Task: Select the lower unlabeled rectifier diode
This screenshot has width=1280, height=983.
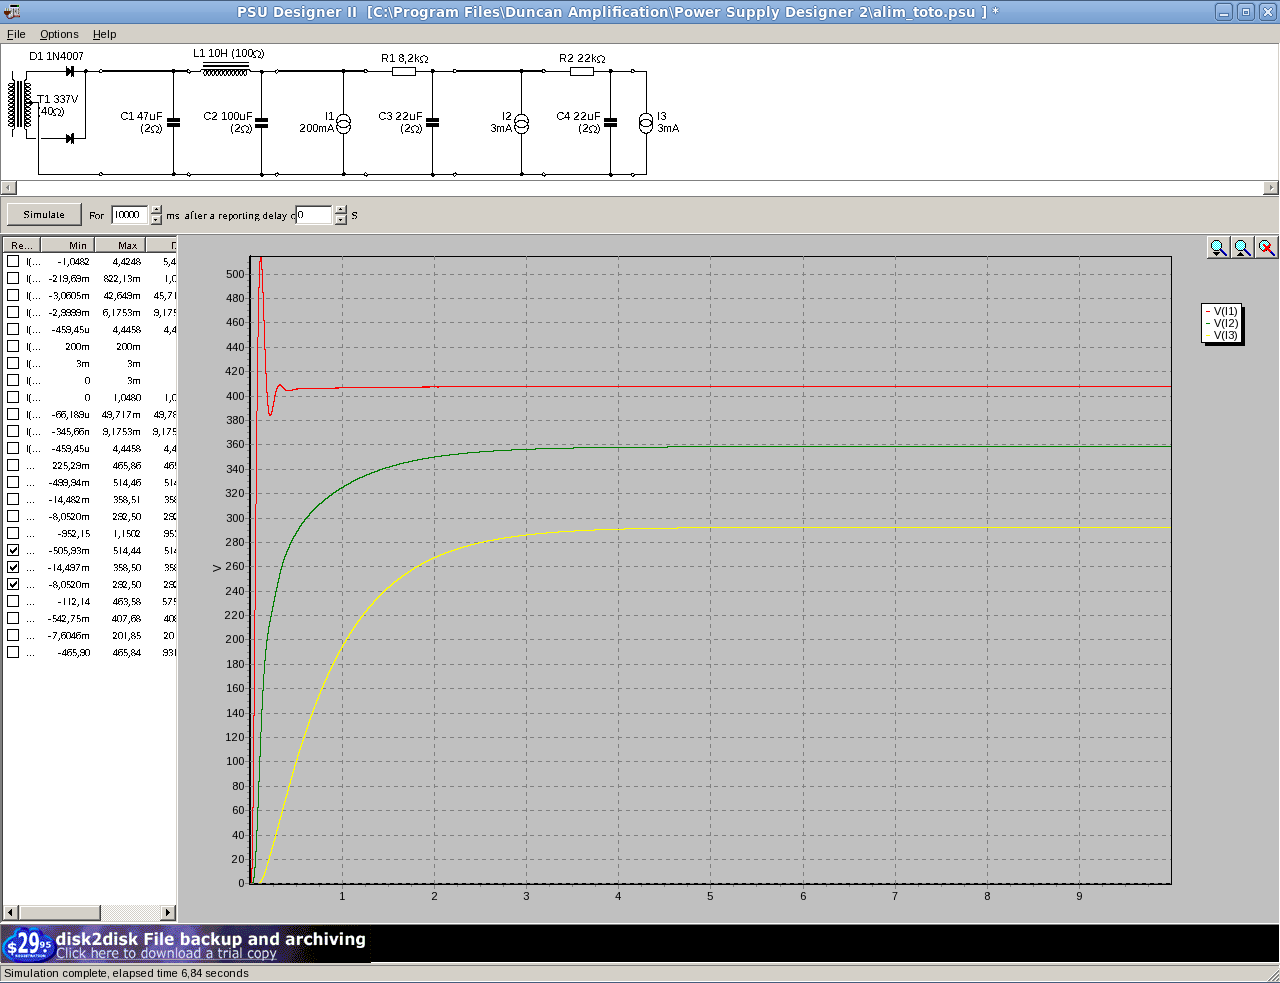Action: pos(70,138)
